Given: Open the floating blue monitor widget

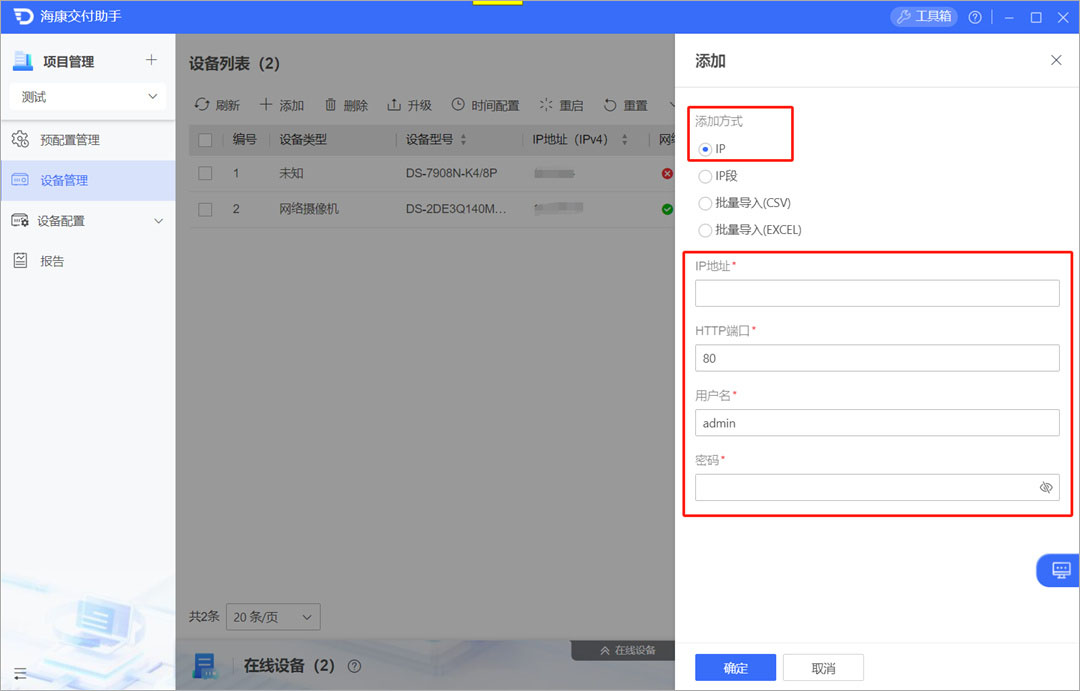Looking at the screenshot, I should coord(1059,570).
